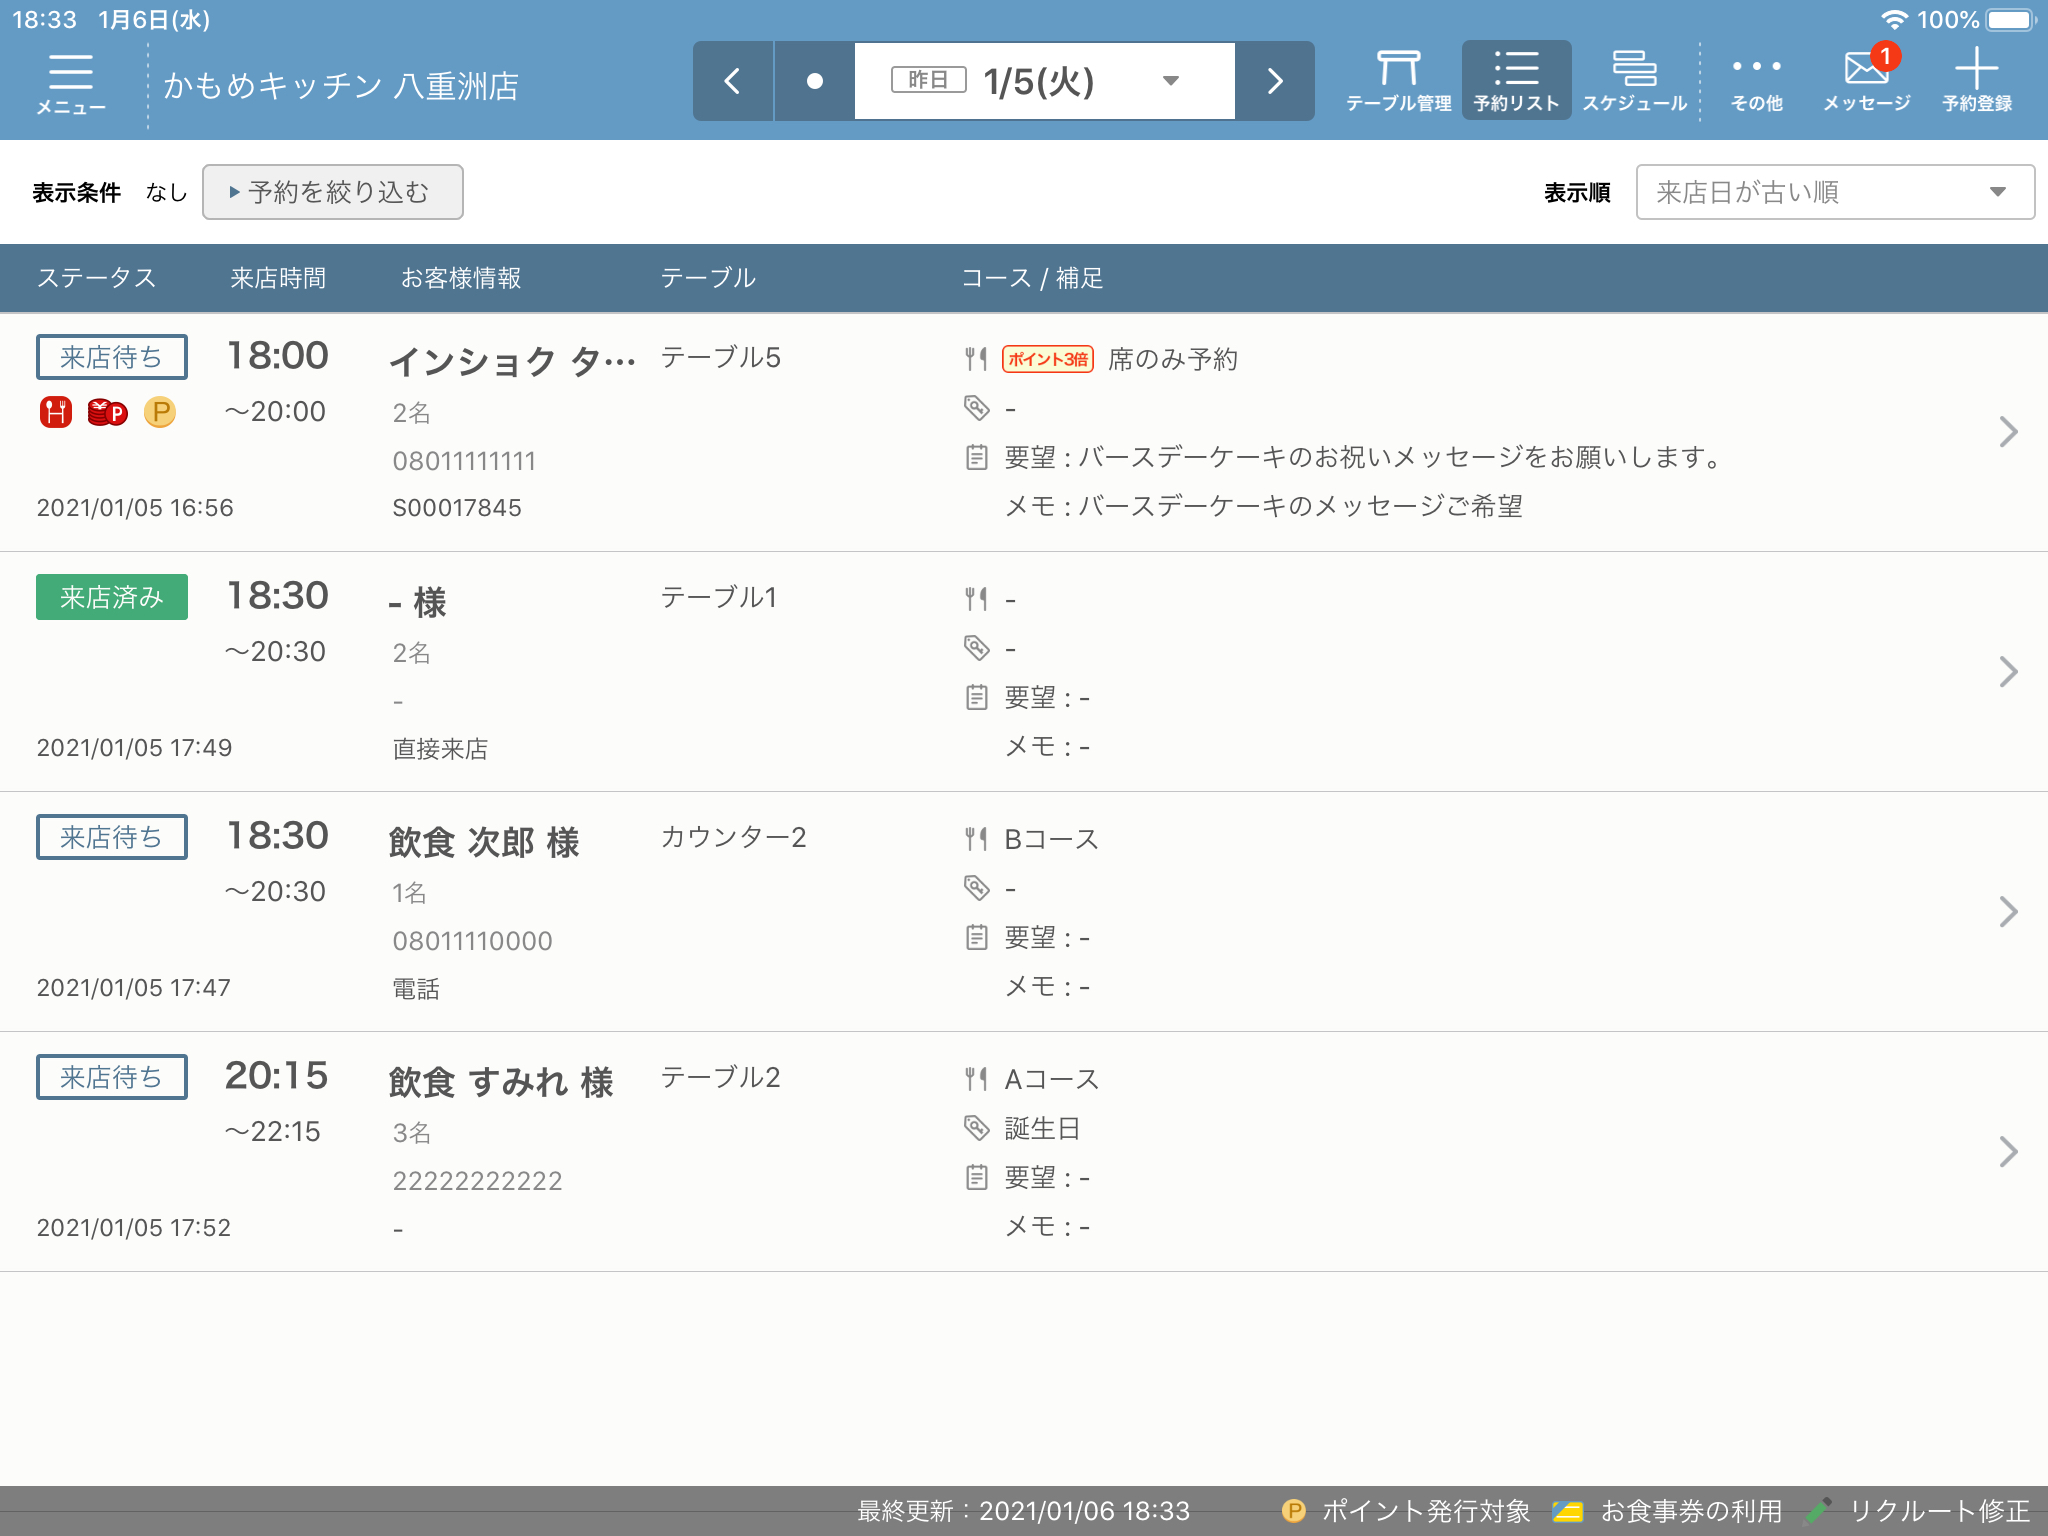The width and height of the screenshot is (2048, 1536).
Task: Click the 最終更新 timestamp in footer
Action: (x=1024, y=1511)
